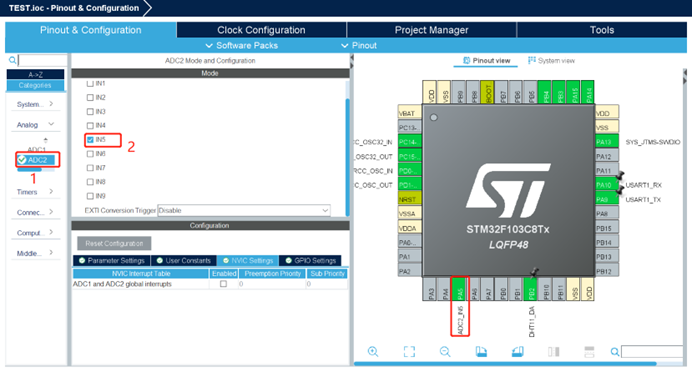
Task: Click the rotate-right chip view icon
Action: point(517,352)
